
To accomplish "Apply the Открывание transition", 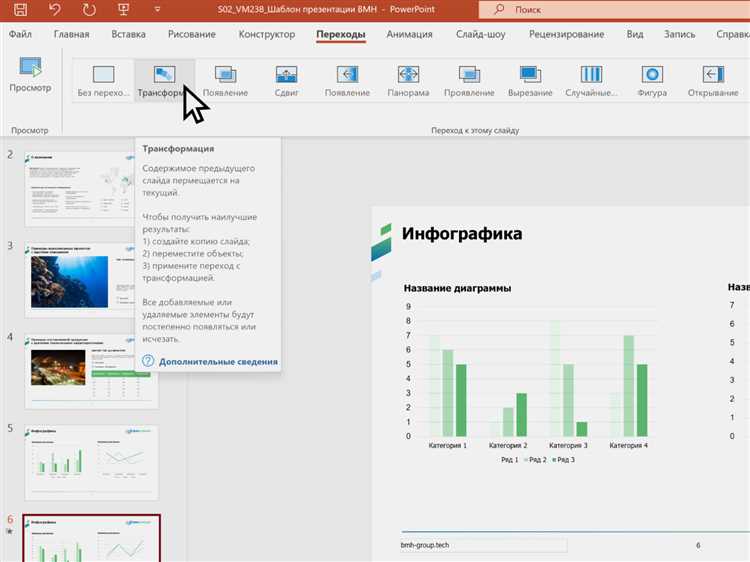I will click(x=713, y=78).
